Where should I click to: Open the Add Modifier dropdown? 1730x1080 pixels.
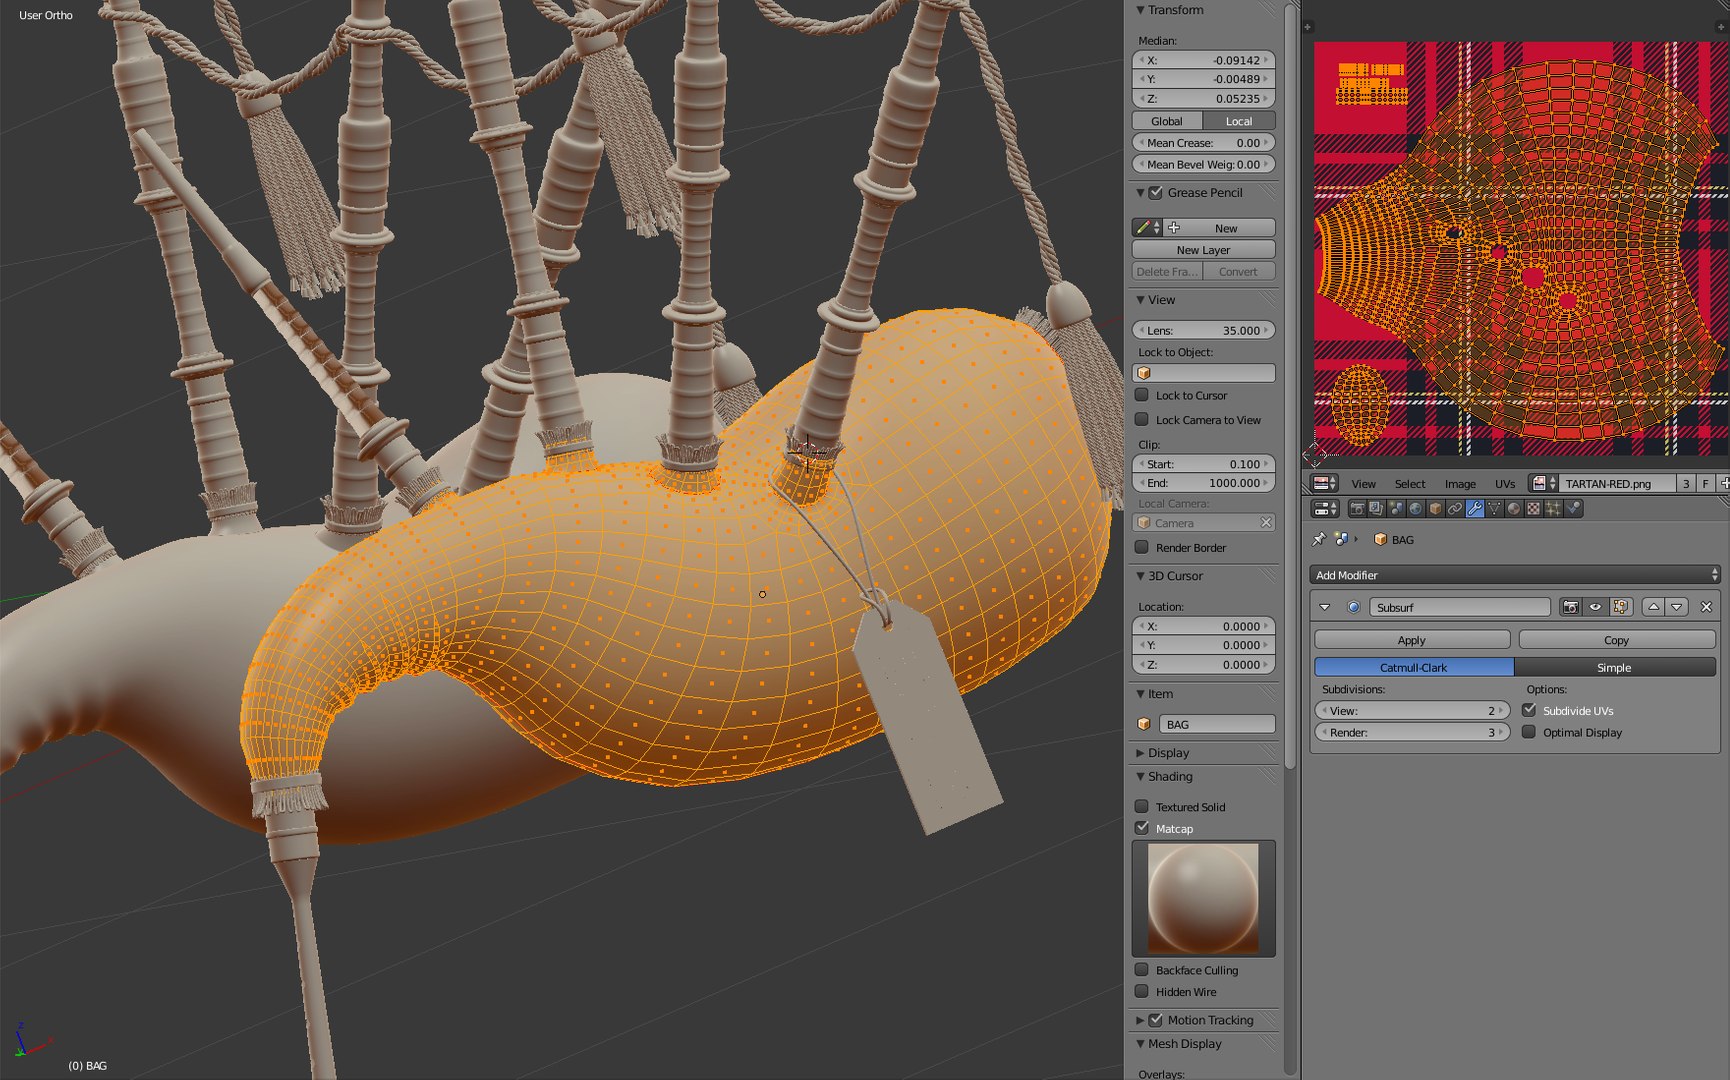(x=1515, y=575)
